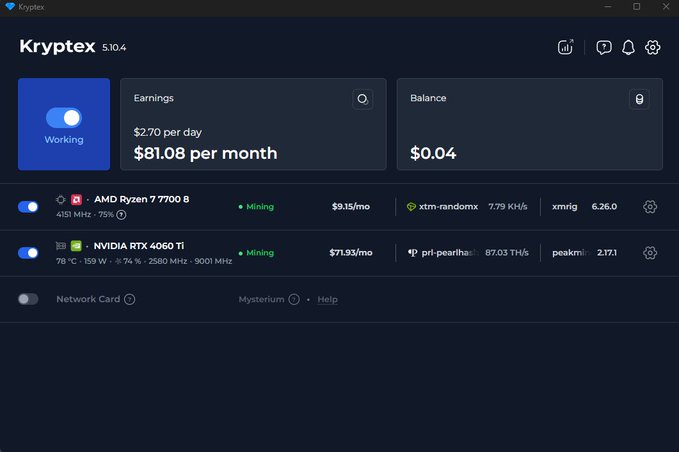Click the peakminer miner name
The height and width of the screenshot is (452, 679).
pyautogui.click(x=571, y=252)
